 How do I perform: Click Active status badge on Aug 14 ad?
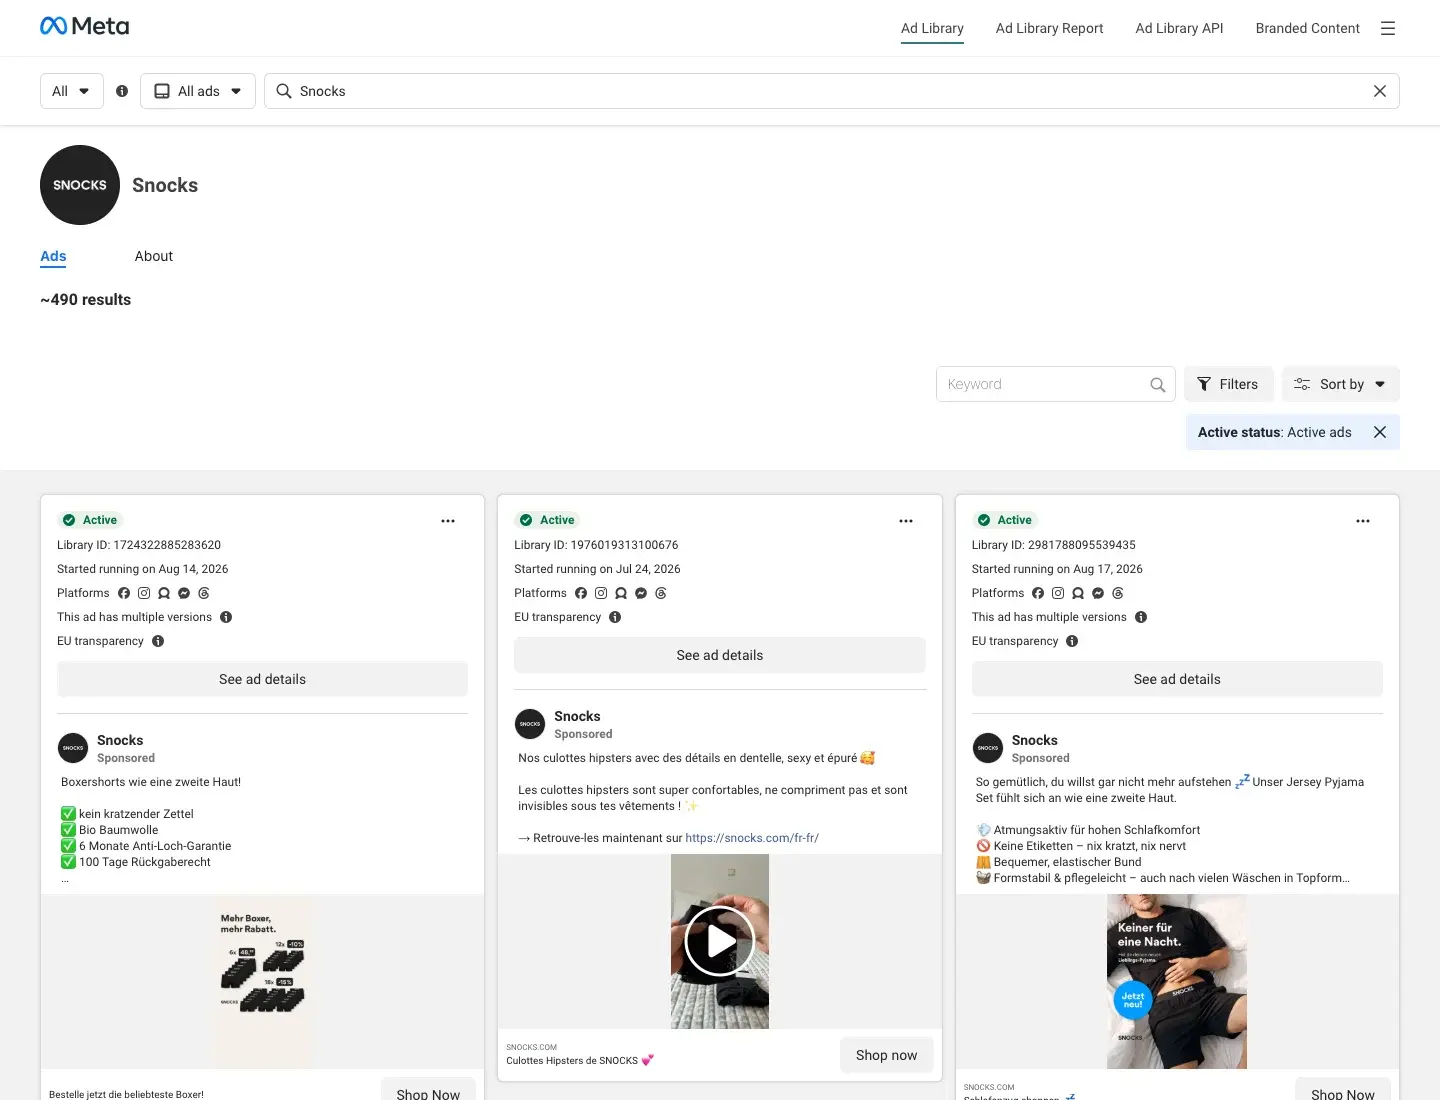pyautogui.click(x=90, y=520)
